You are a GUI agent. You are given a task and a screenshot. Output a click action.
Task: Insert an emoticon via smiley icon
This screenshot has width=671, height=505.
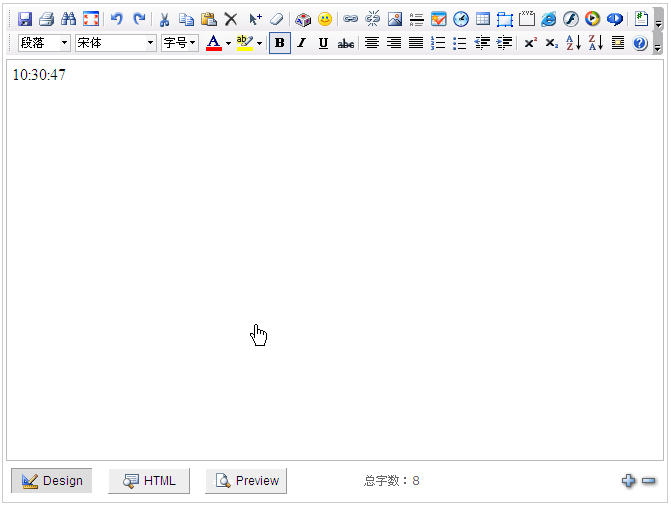[x=325, y=19]
